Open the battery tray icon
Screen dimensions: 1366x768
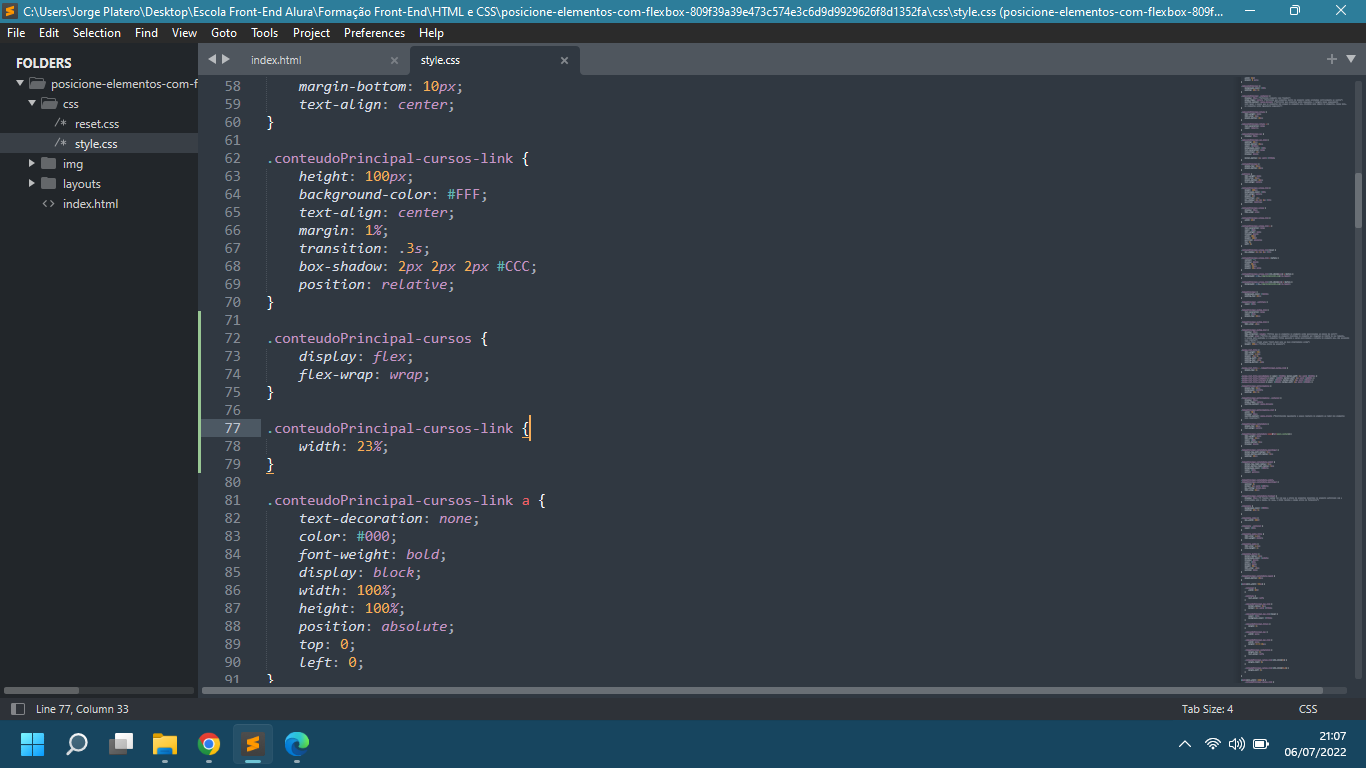(1261, 744)
